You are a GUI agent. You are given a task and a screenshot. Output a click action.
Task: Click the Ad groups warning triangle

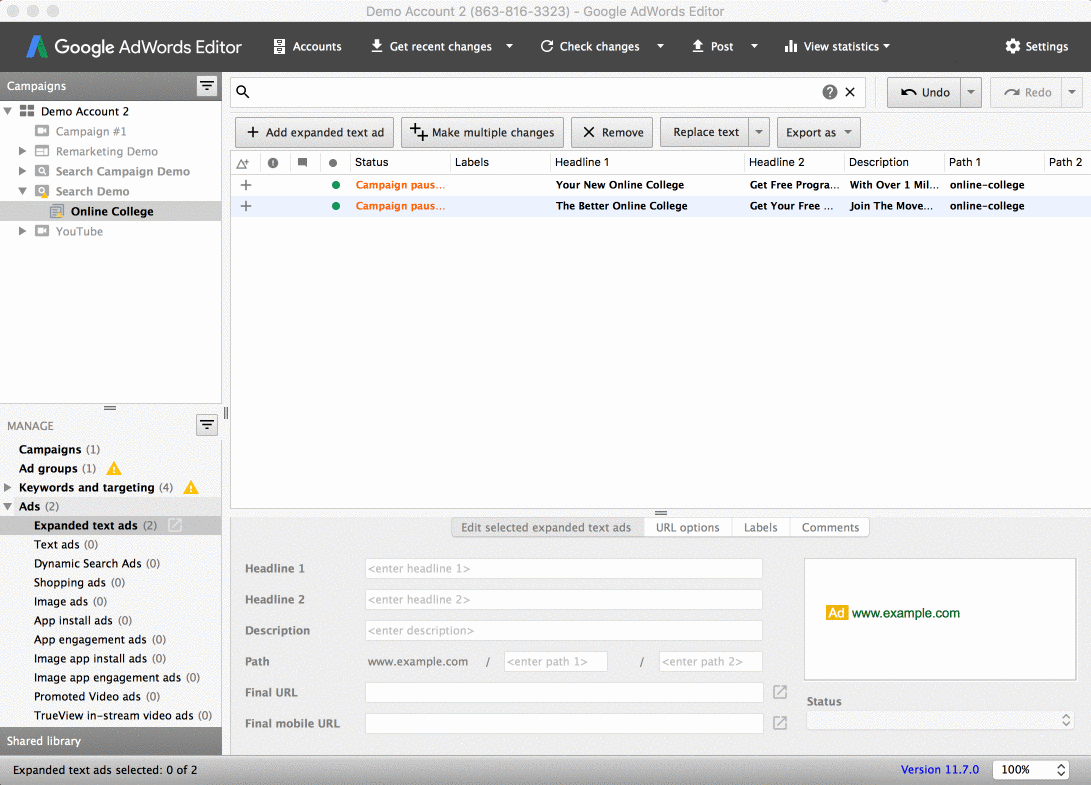pyautogui.click(x=114, y=468)
